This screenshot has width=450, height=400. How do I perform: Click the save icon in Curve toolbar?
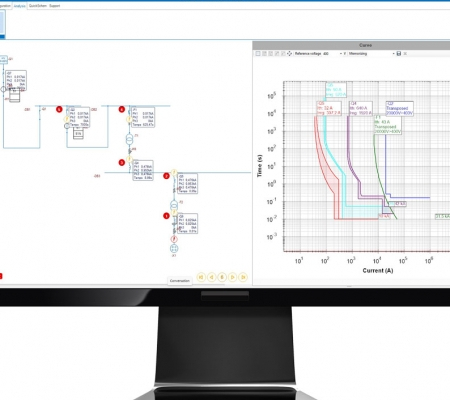point(399,54)
